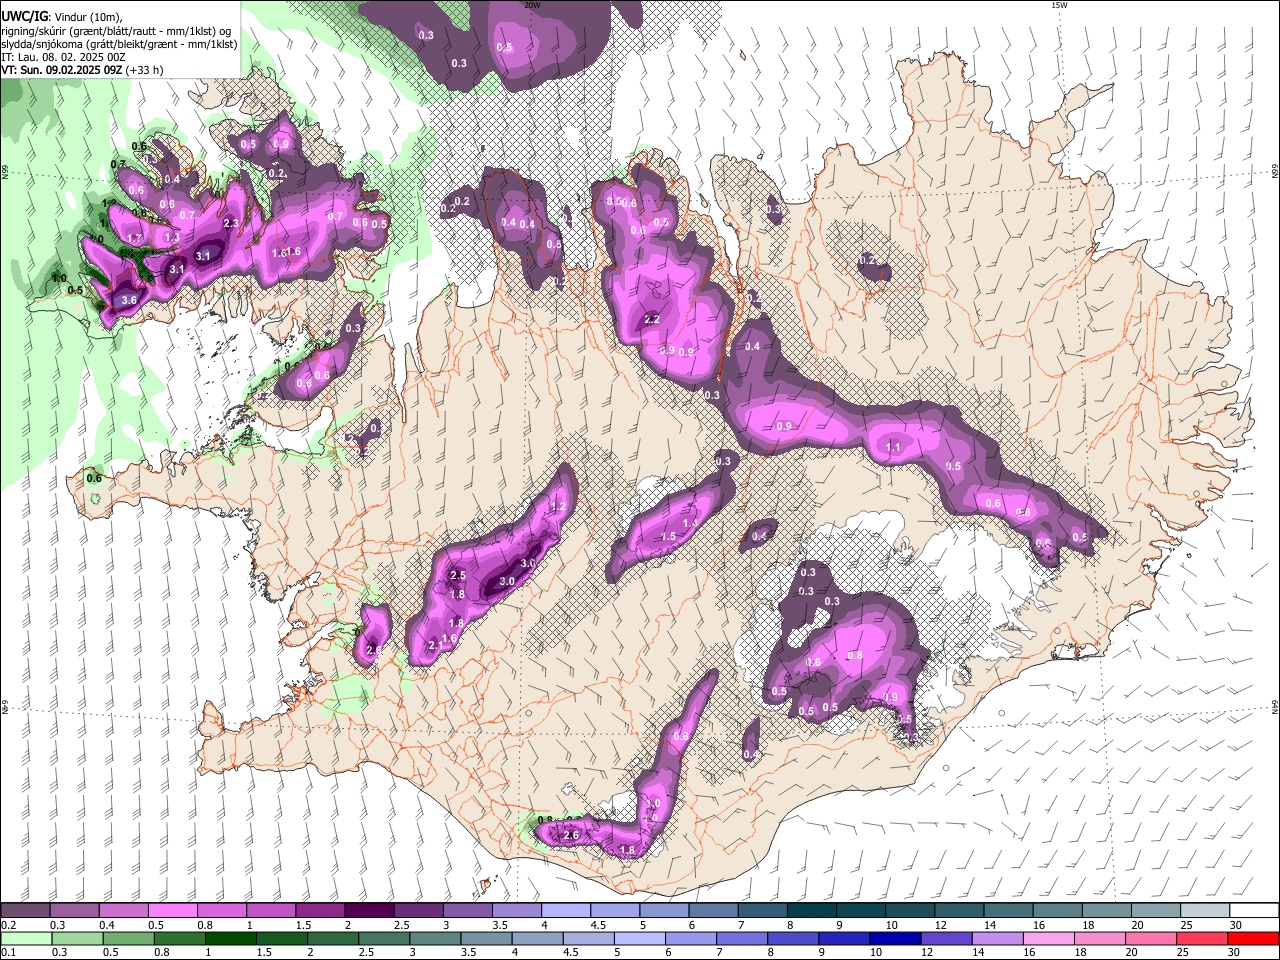Viewport: 1280px width, 960px height.
Task: Click the '2.1' precipitation value on the map
Action: coord(435,646)
